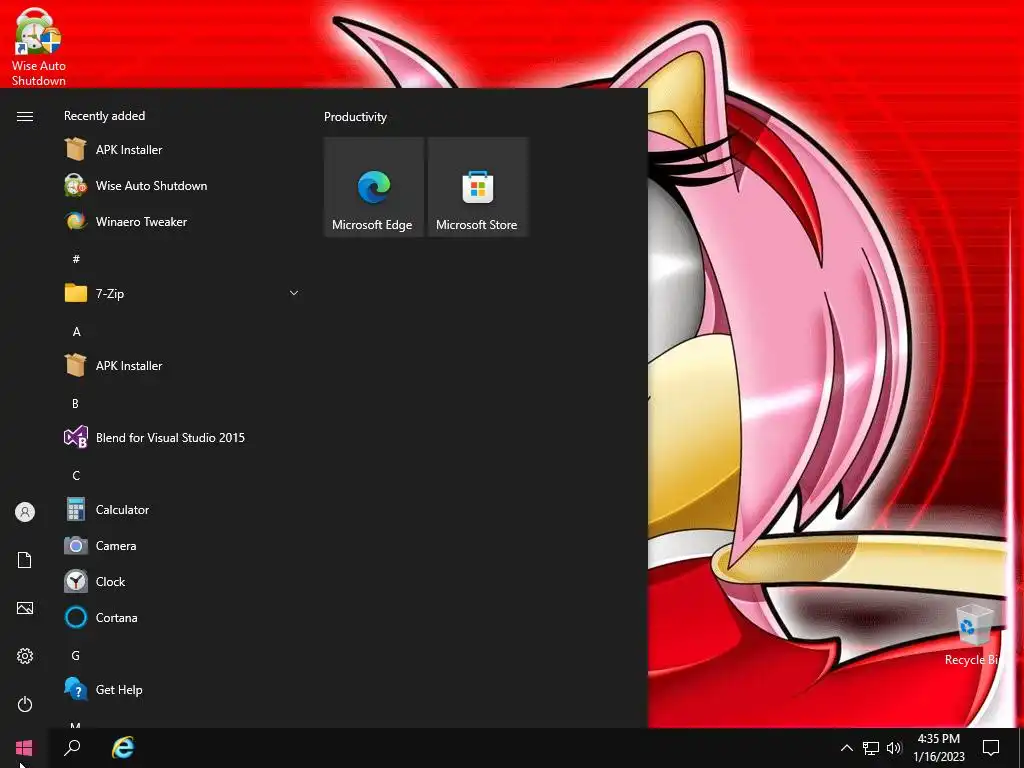The image size is (1024, 768).
Task: Open Documents from Start sidebar
Action: [x=25, y=560]
